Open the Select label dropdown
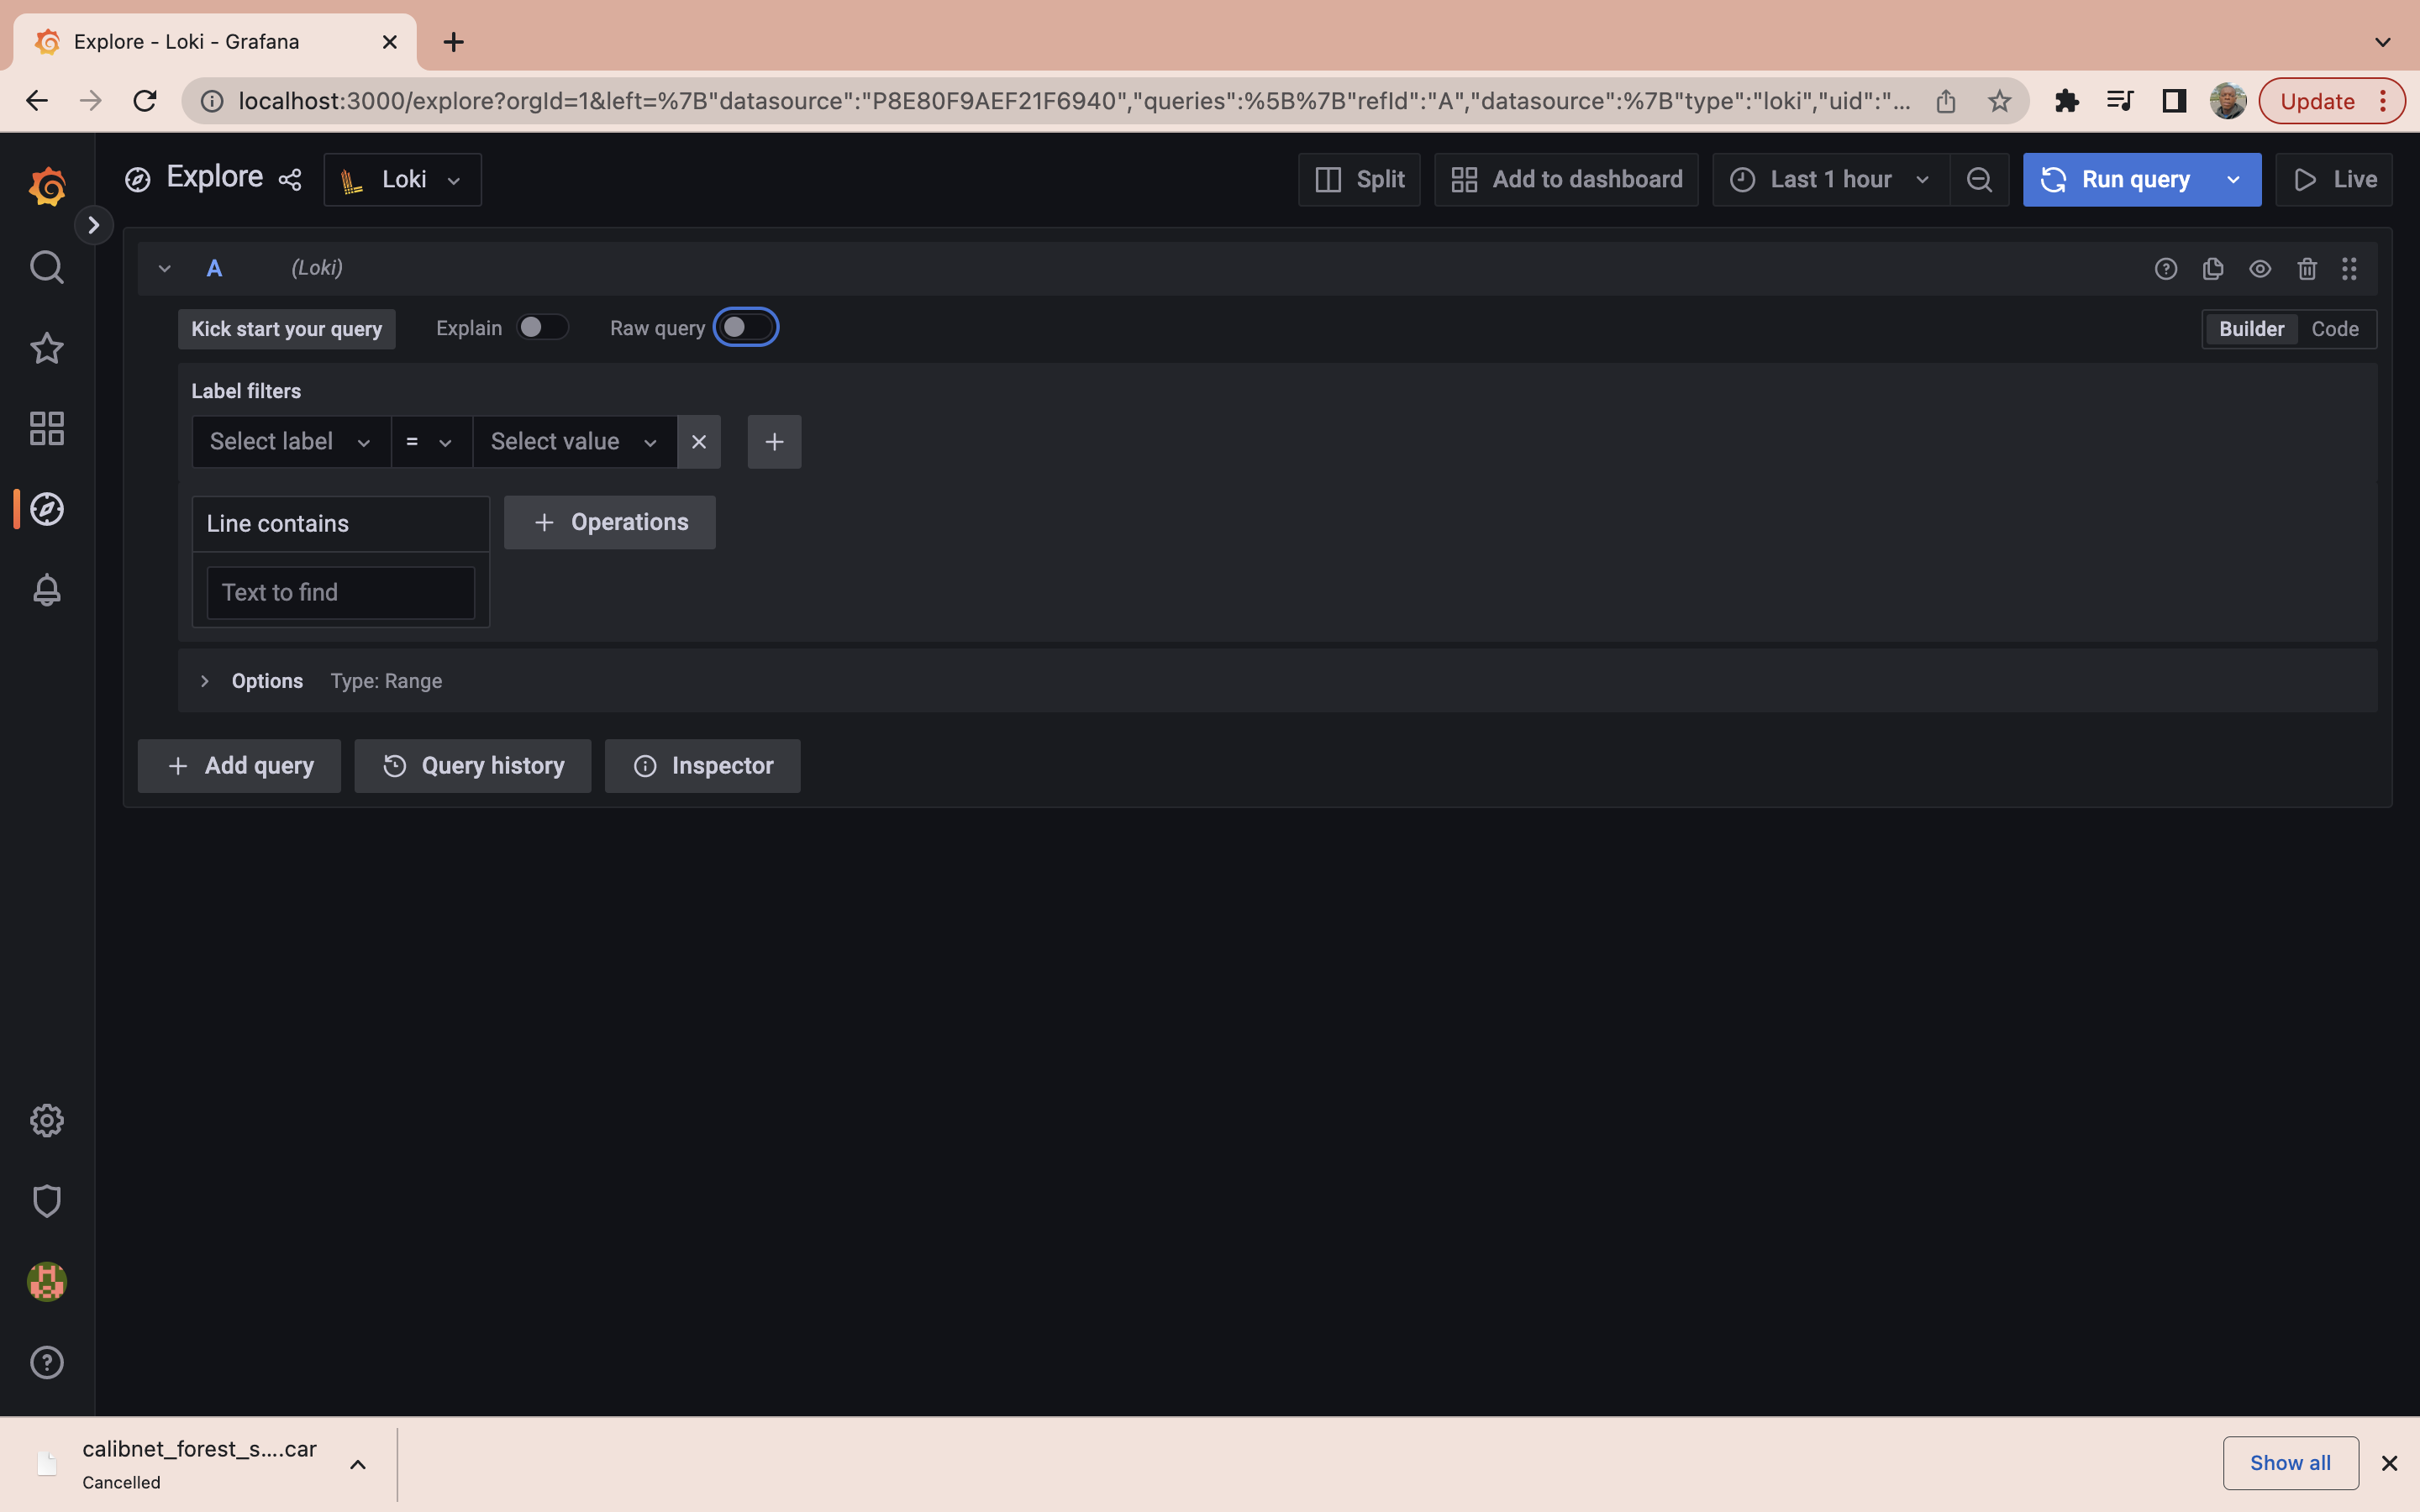Screen dimensions: 2420x1512 (290, 442)
